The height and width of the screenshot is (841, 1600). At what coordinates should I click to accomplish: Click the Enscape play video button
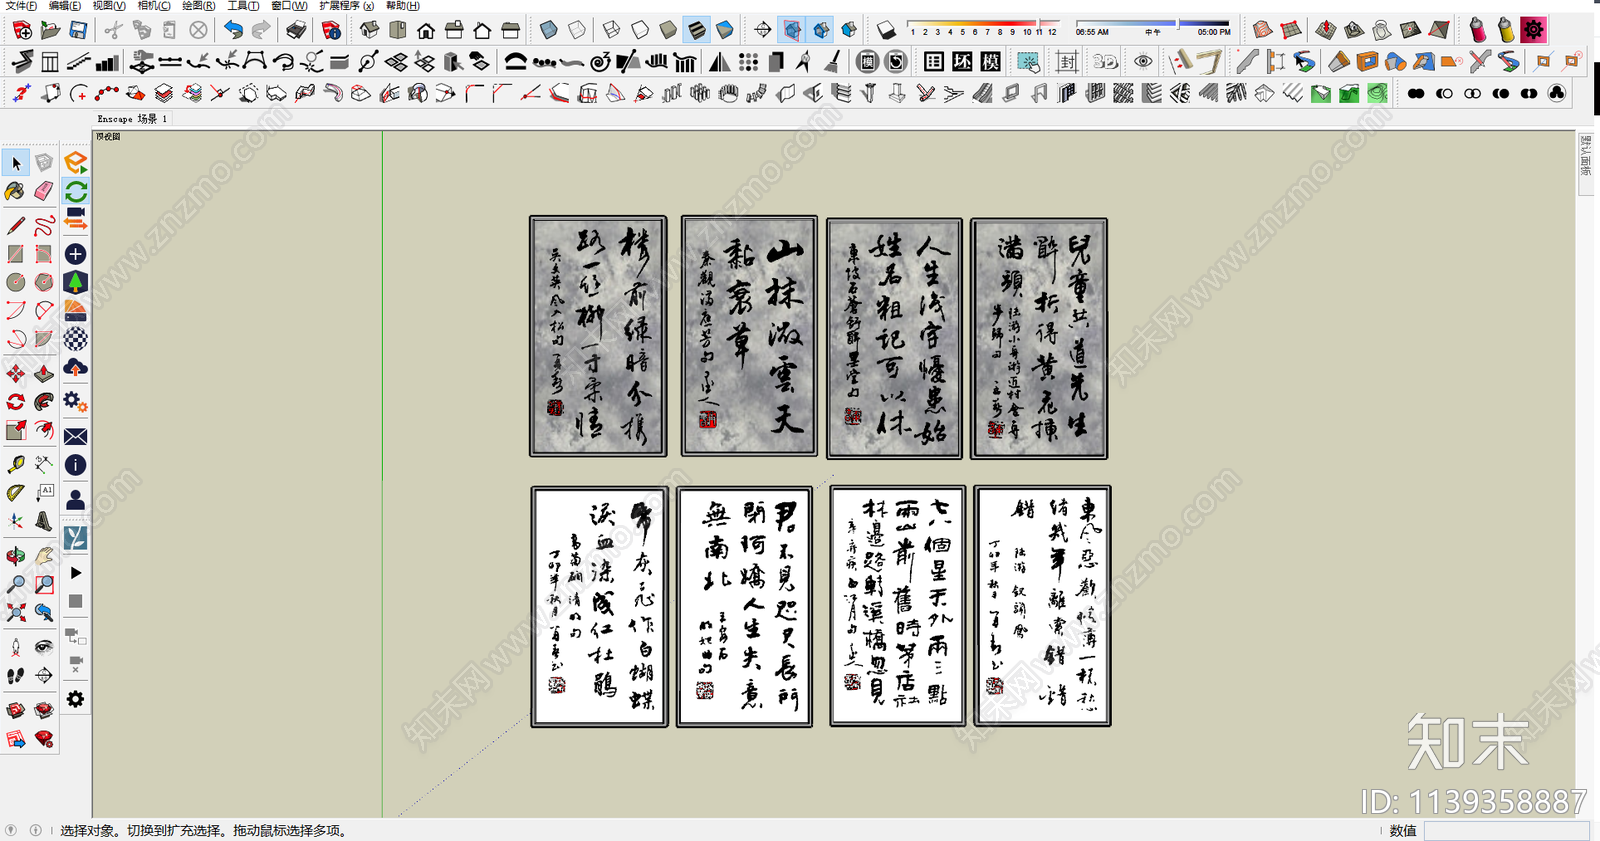click(76, 573)
